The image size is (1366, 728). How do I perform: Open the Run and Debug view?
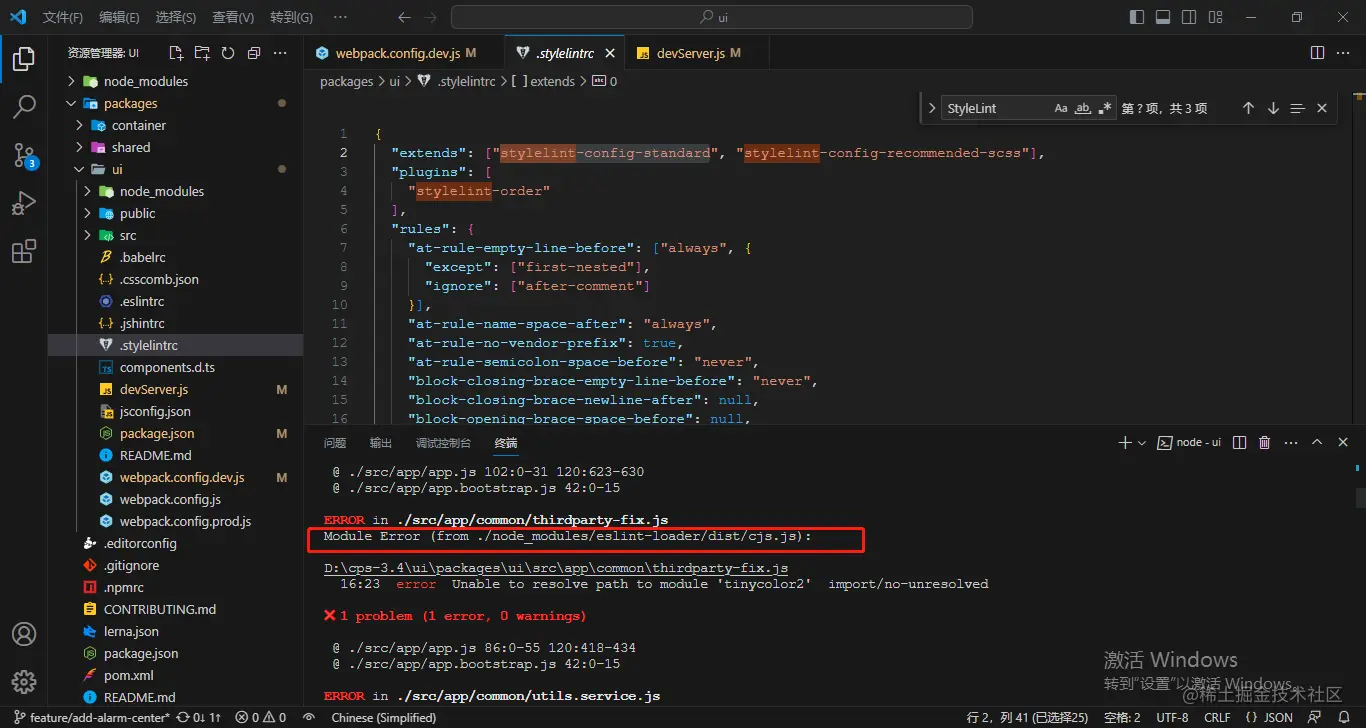pos(24,203)
